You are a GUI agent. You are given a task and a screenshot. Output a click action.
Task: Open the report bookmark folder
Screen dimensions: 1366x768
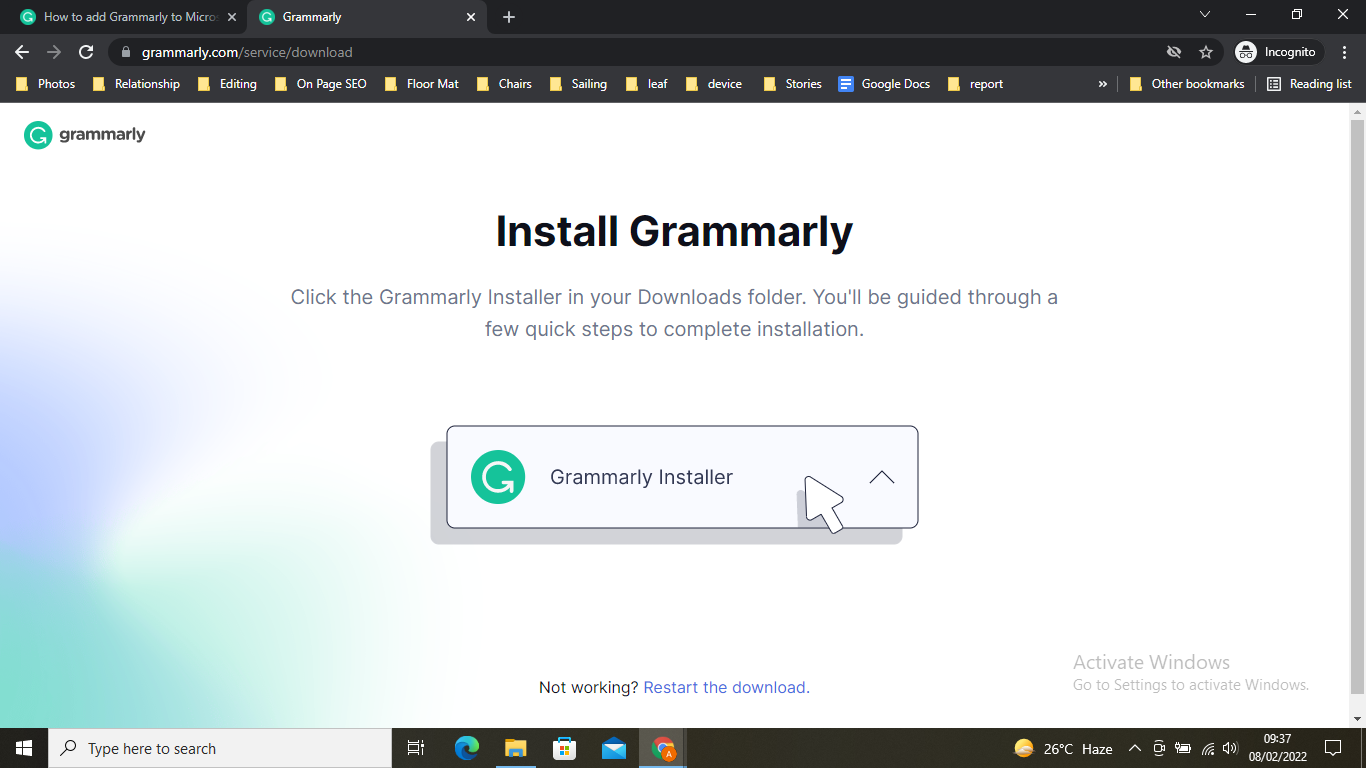point(975,84)
